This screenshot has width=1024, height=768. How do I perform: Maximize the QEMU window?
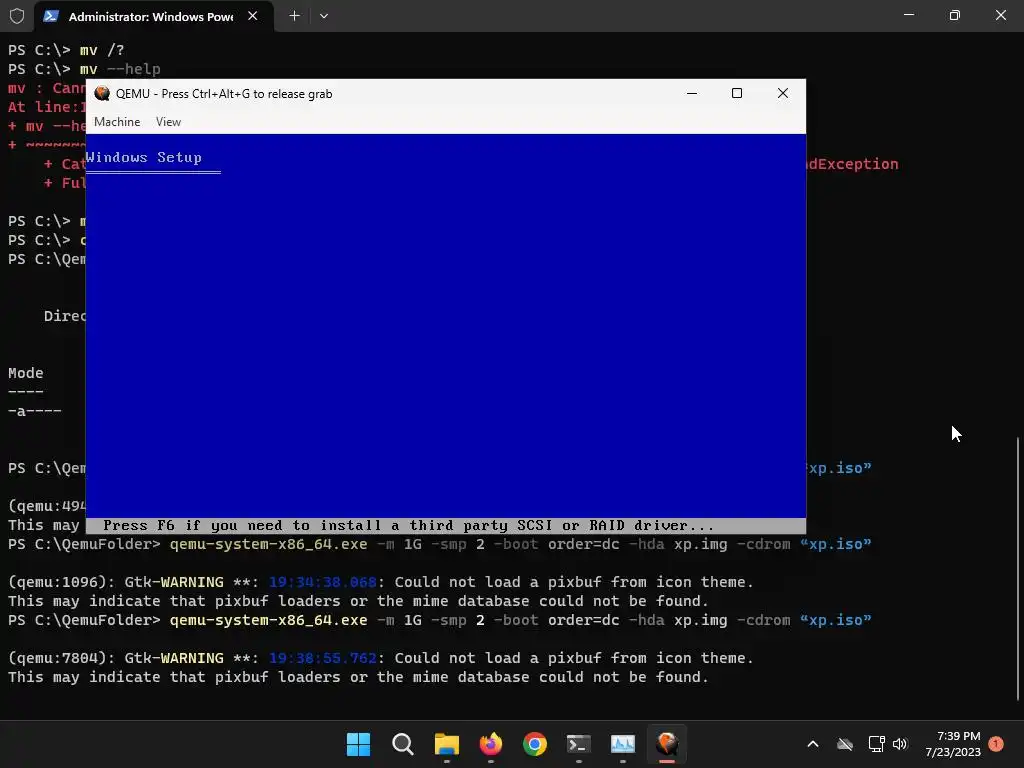click(737, 93)
